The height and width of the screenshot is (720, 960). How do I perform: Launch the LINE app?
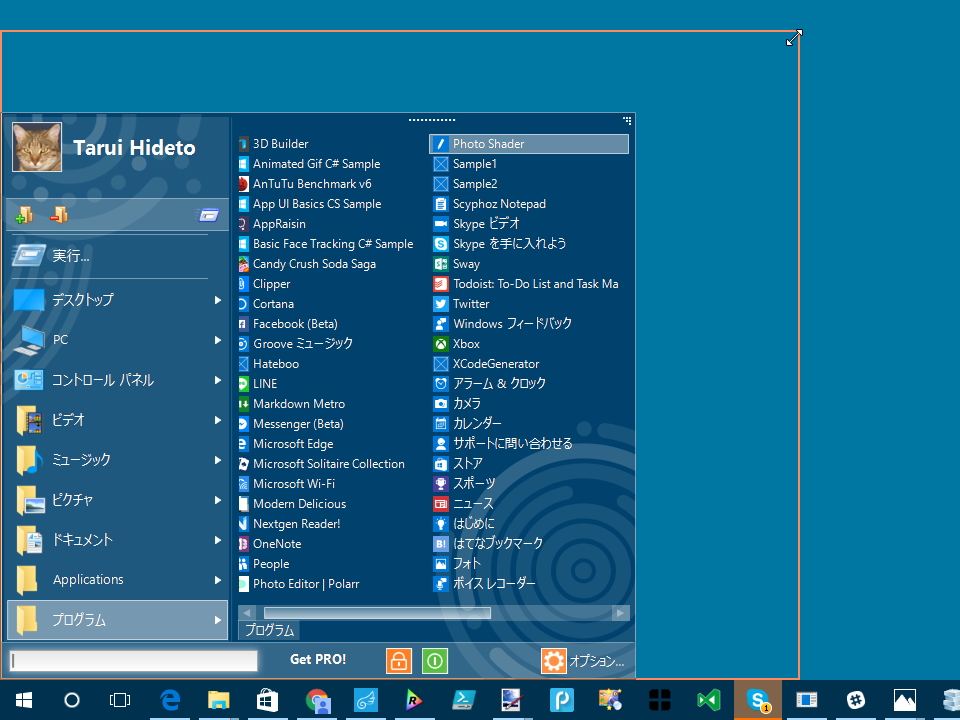[258, 384]
